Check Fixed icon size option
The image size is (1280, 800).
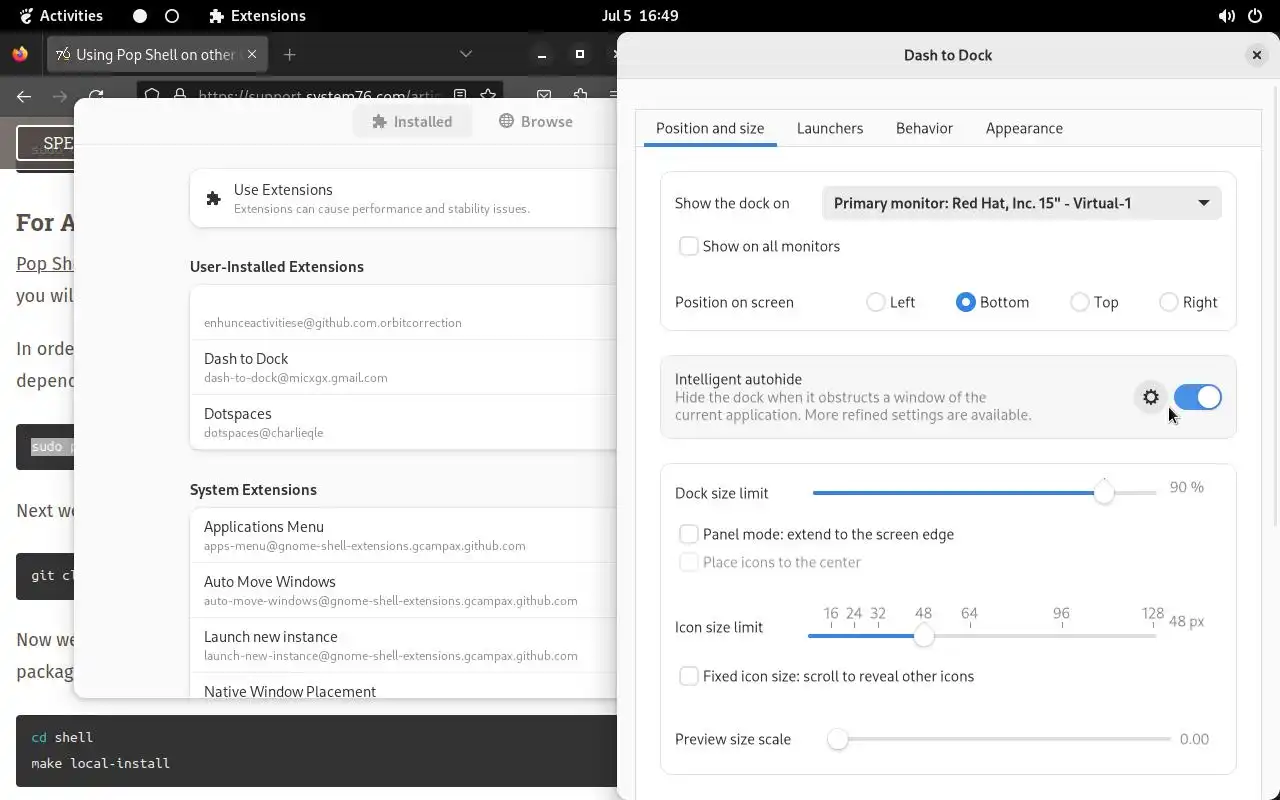[689, 676]
